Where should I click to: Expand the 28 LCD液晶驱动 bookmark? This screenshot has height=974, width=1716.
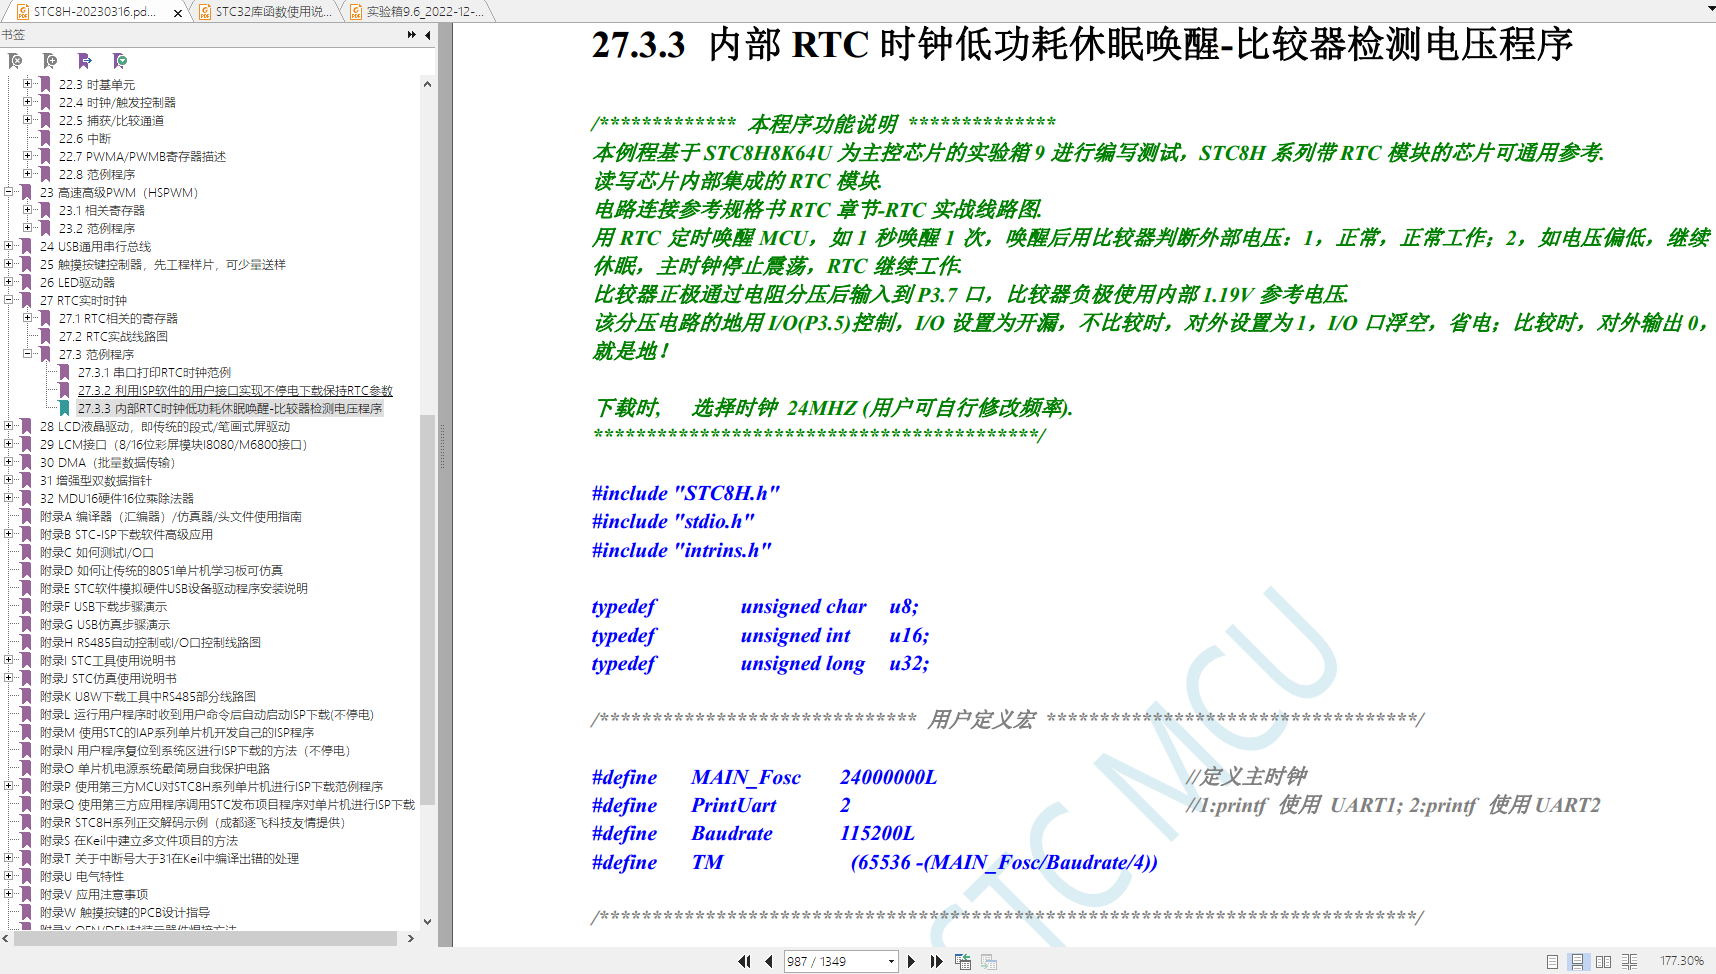click(9, 426)
